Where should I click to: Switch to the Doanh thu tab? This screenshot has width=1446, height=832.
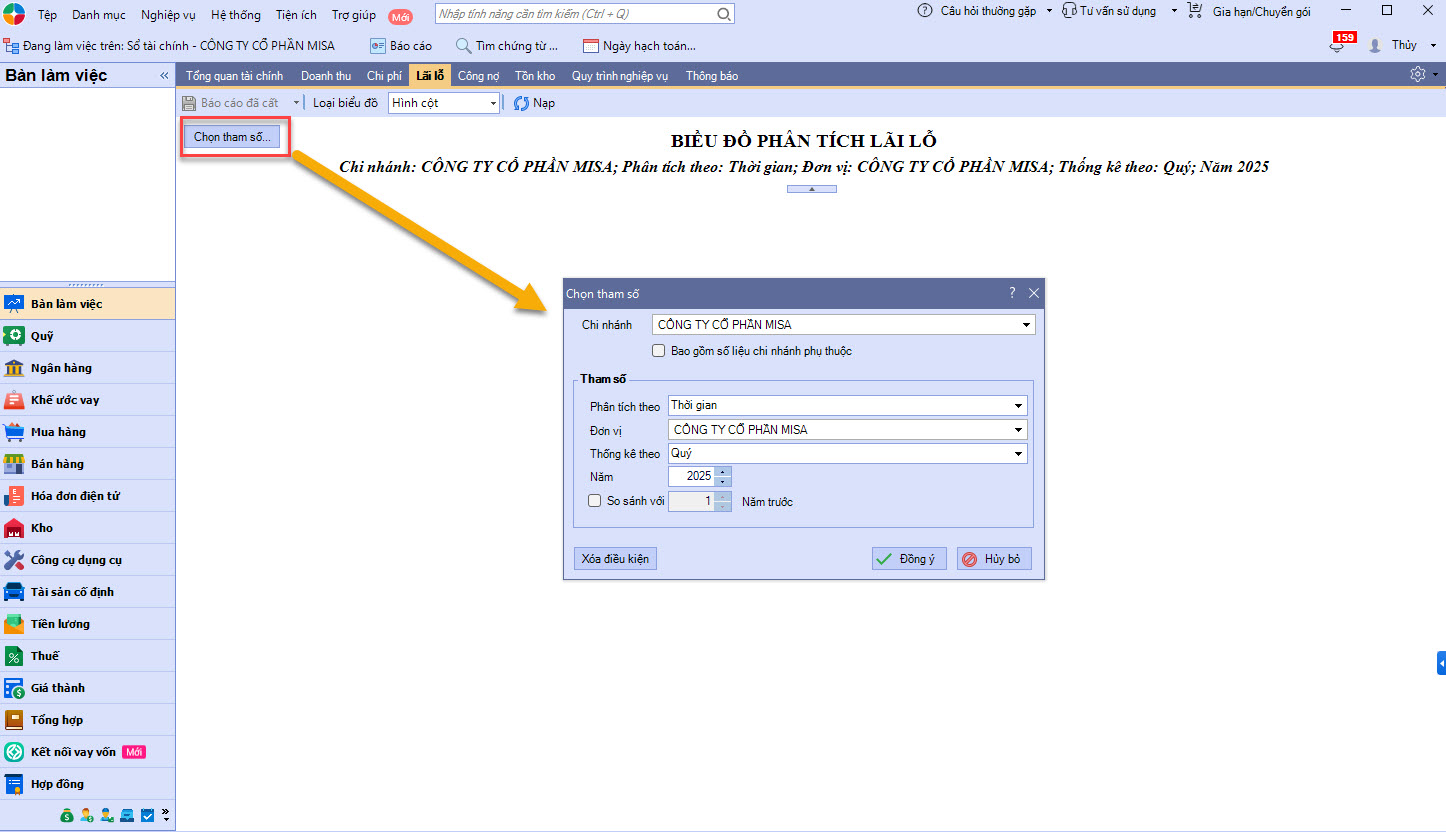click(x=326, y=76)
